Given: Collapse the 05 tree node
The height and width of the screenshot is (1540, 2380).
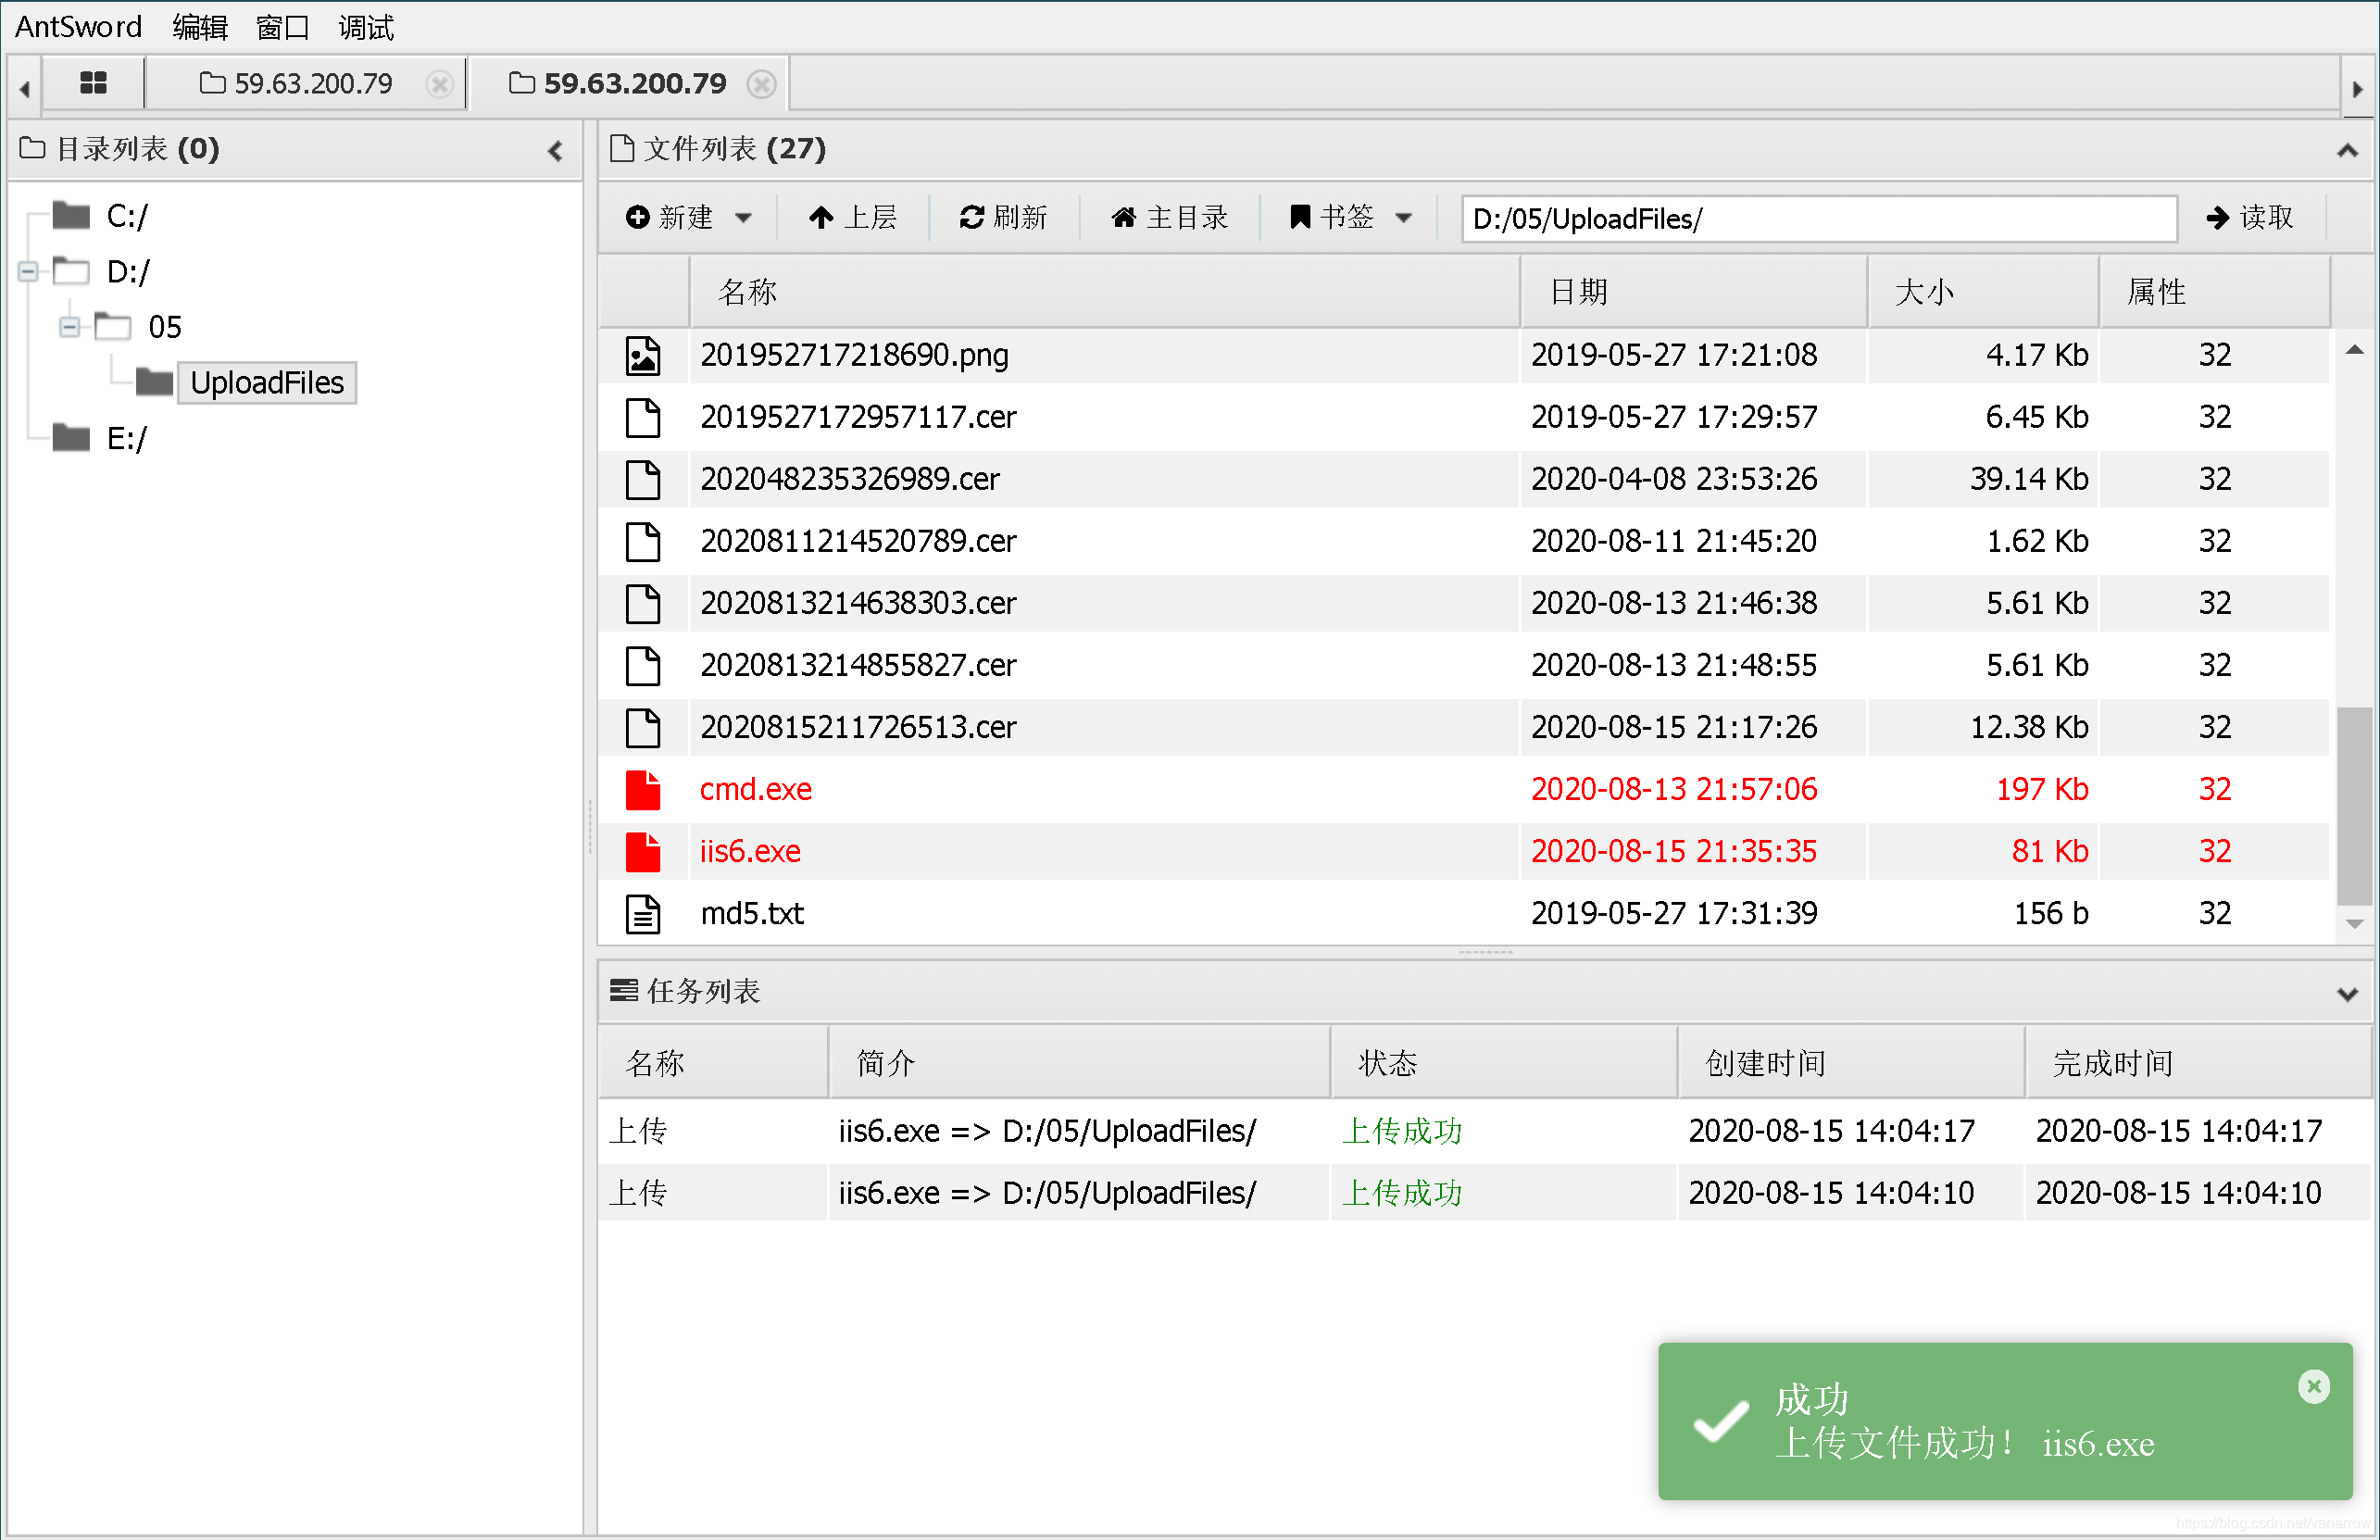Looking at the screenshot, I should 69,327.
